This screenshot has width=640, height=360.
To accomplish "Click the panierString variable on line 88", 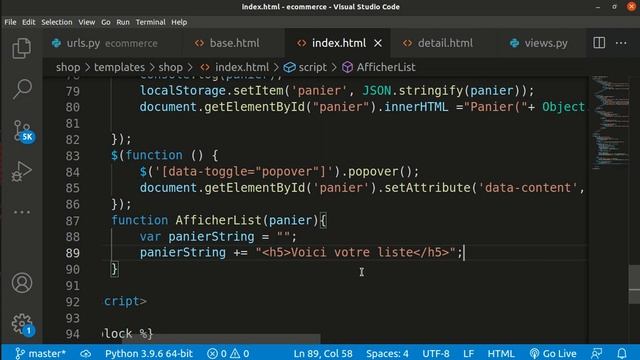I will (211, 236).
